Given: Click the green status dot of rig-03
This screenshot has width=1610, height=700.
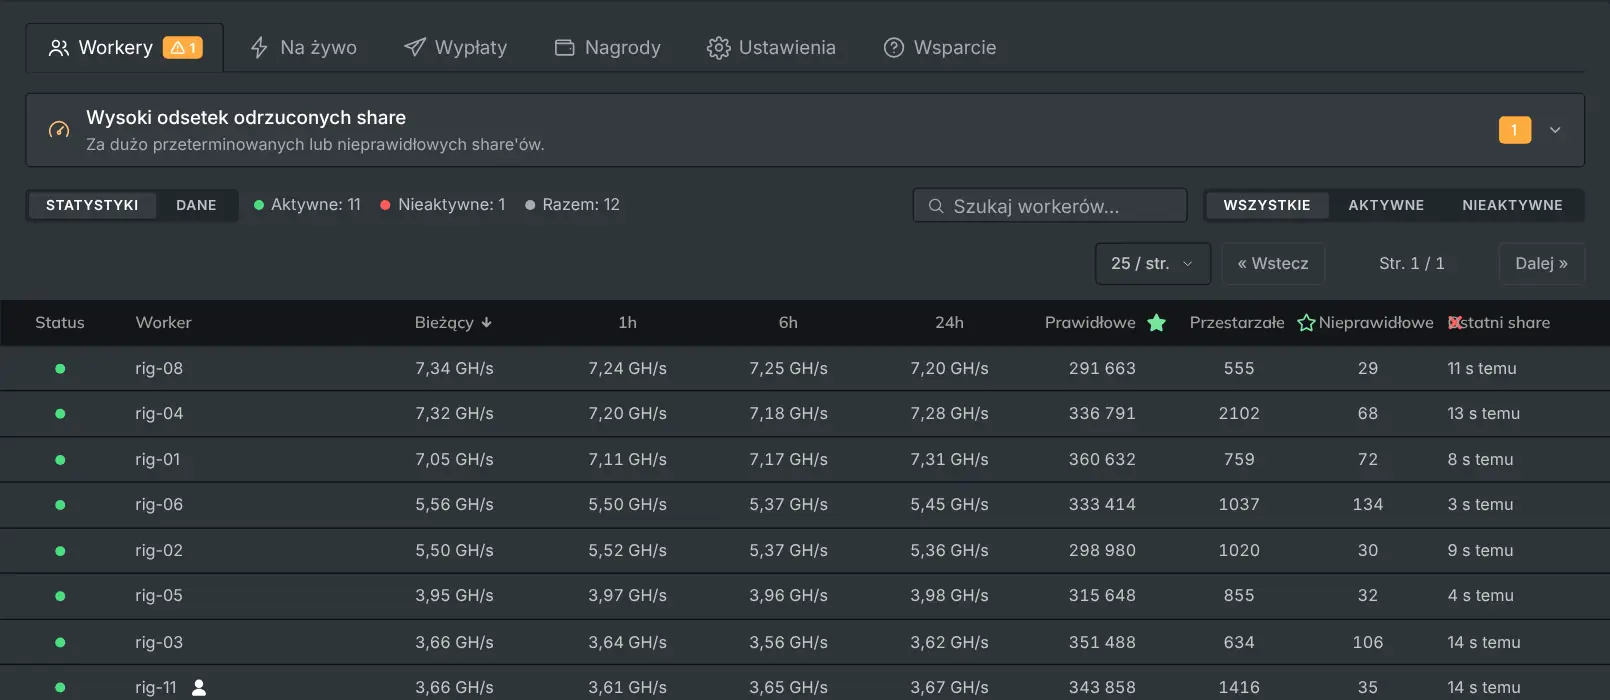Looking at the screenshot, I should [x=60, y=642].
